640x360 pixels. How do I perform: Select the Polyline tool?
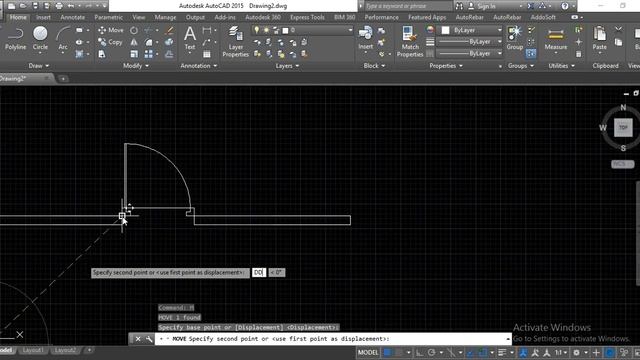(16, 38)
